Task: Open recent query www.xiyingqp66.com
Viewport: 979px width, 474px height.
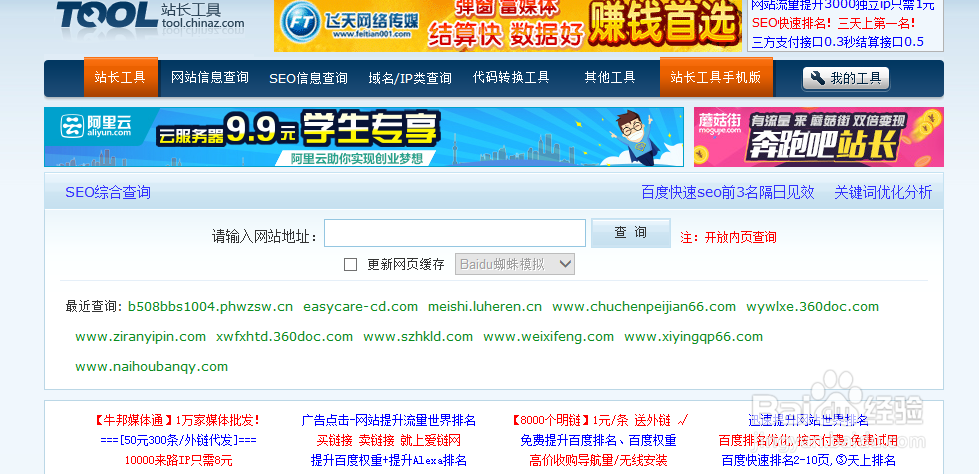Action: pos(694,337)
